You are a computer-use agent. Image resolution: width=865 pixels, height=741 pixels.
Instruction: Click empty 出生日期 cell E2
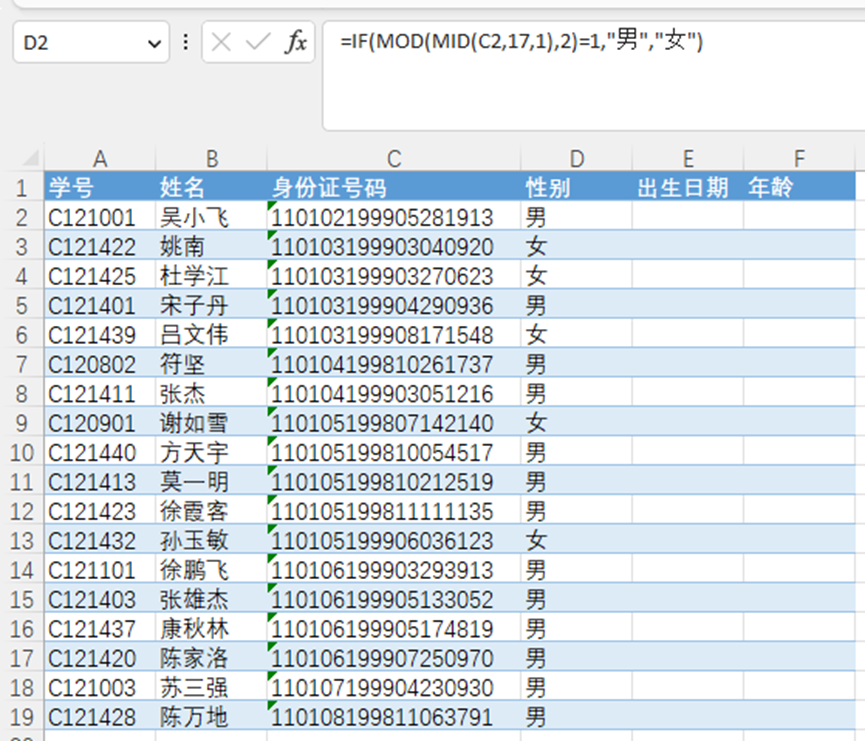point(688,217)
